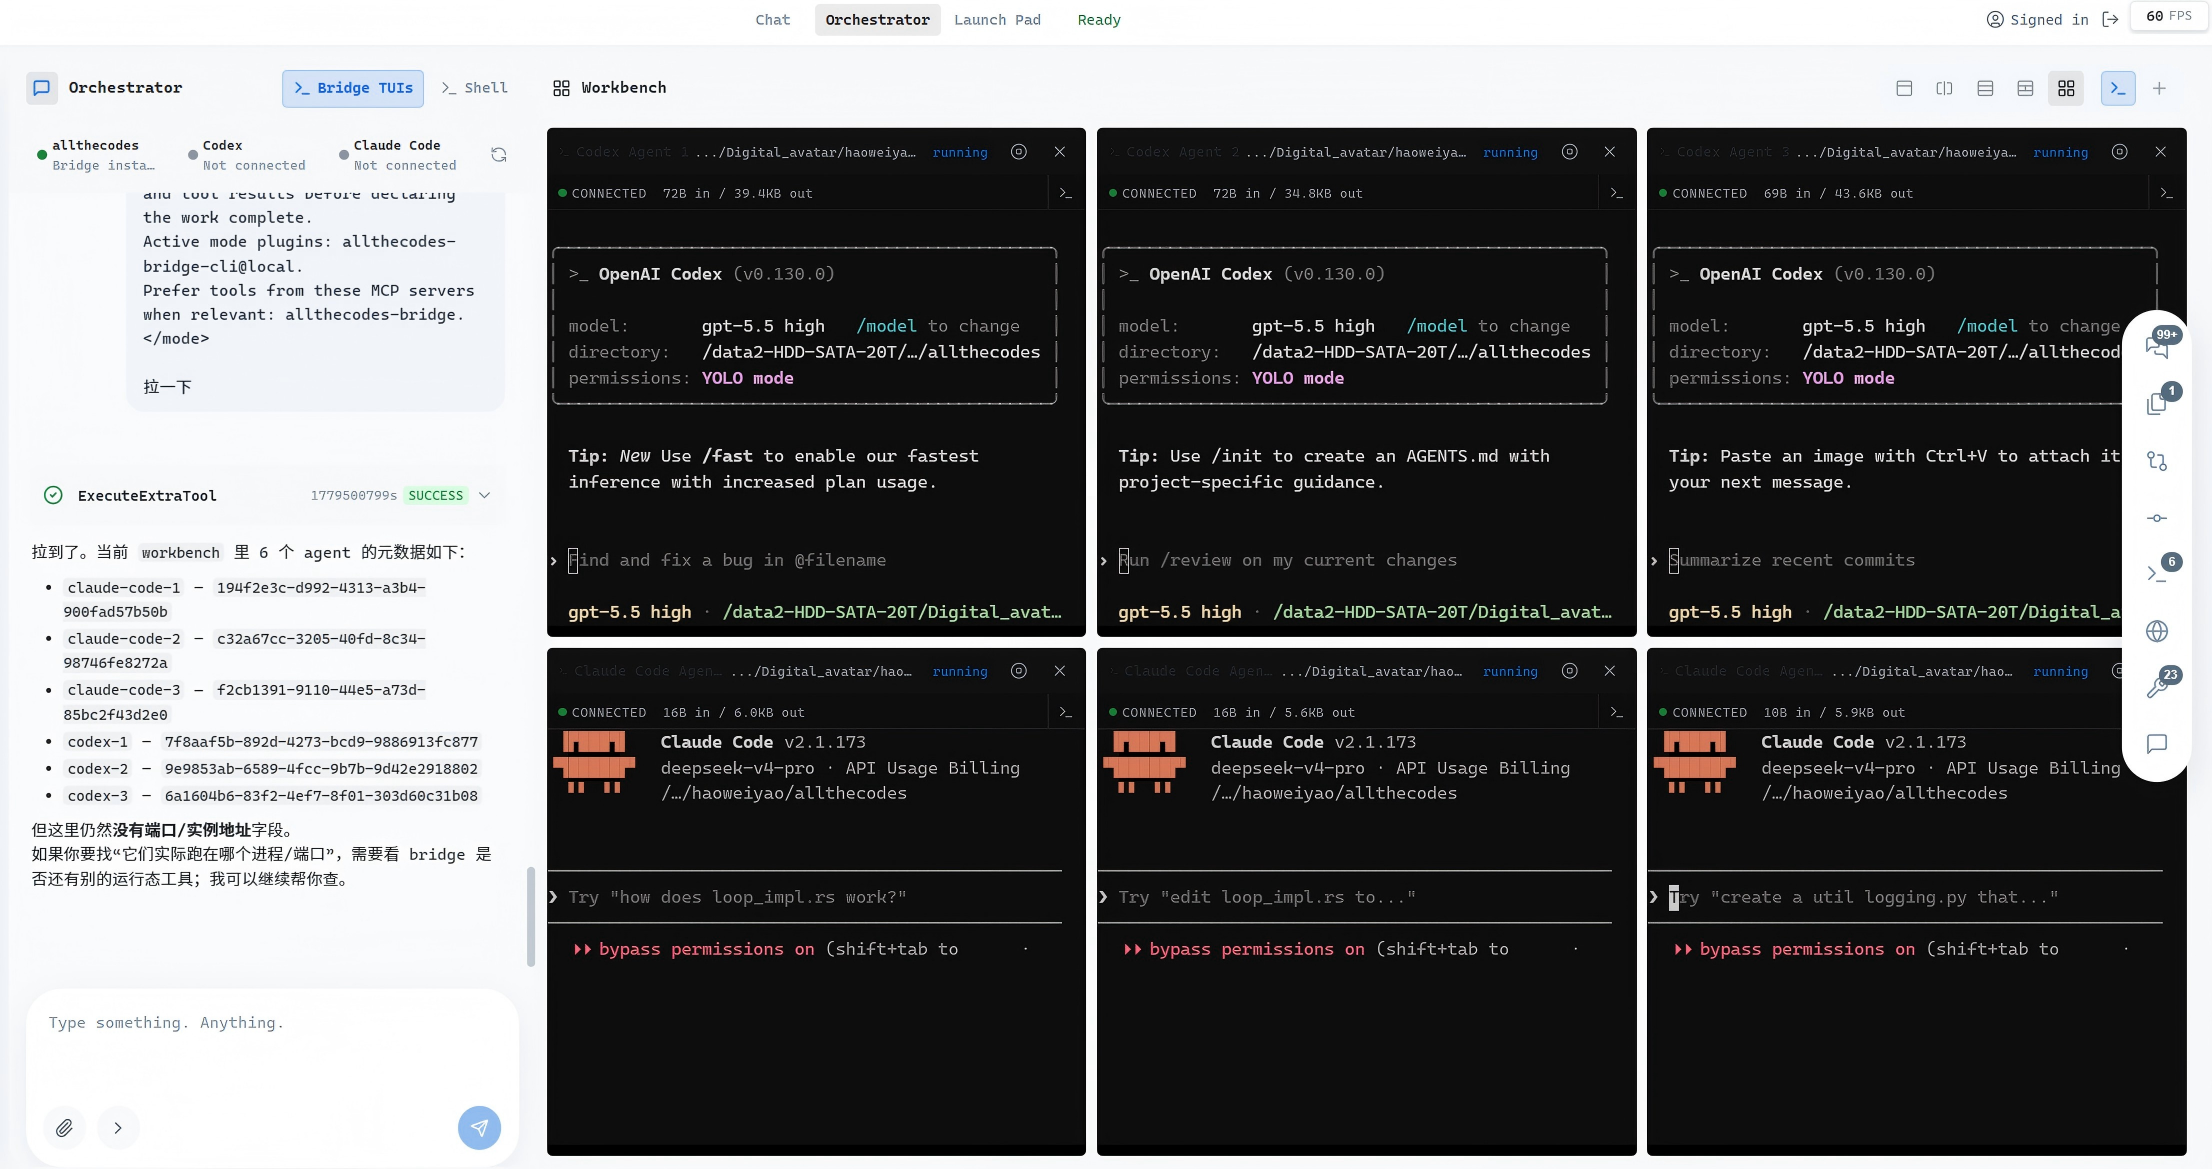The width and height of the screenshot is (2212, 1169).
Task: Close the Codex Agent 2 pane
Action: (1609, 152)
